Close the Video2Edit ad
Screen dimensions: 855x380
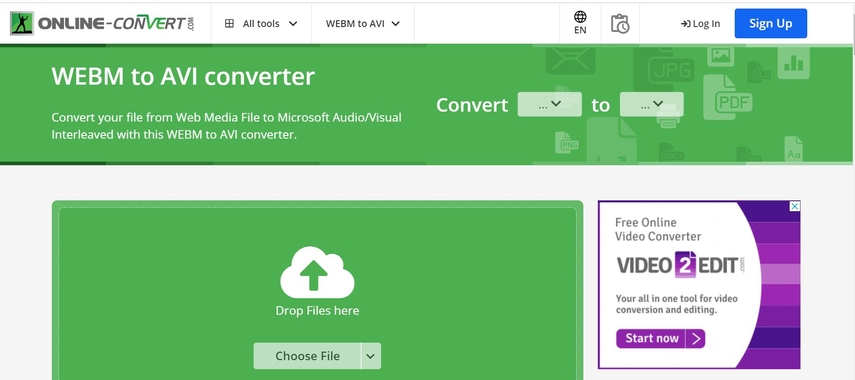[795, 206]
